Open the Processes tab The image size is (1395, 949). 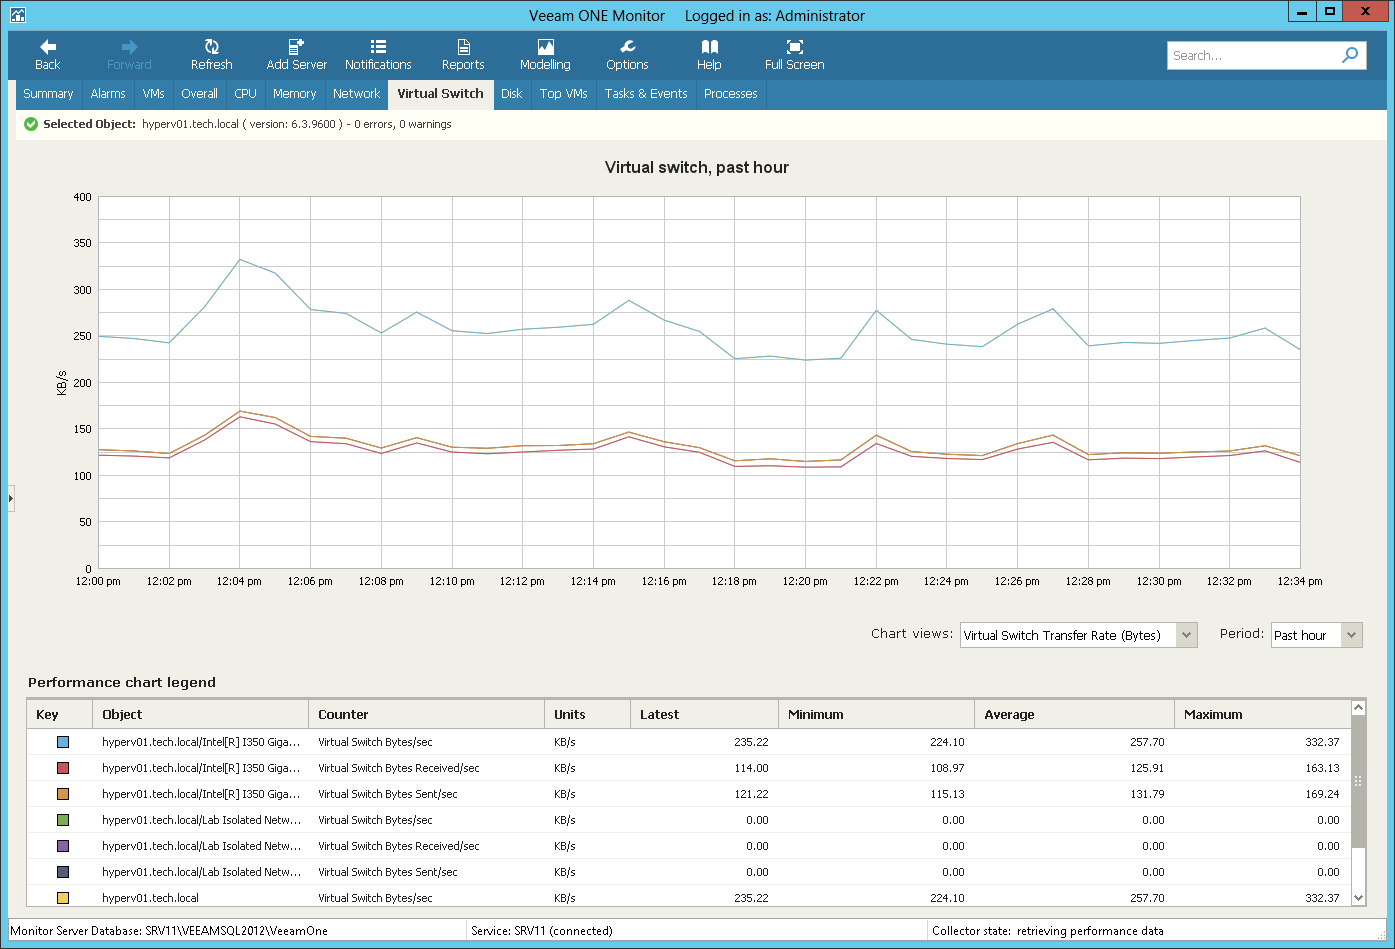click(x=730, y=94)
